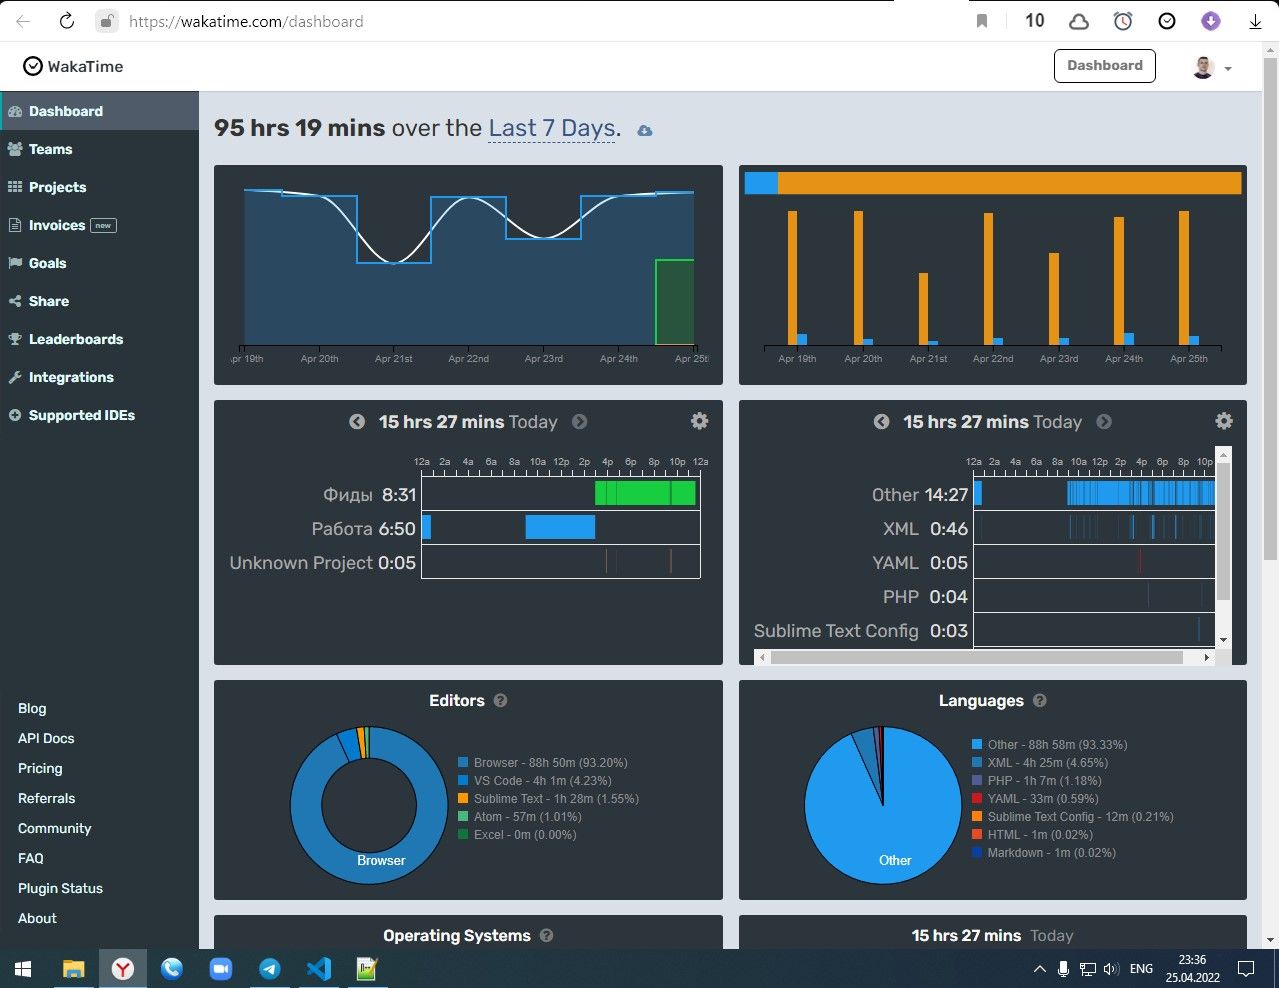Click the wakatime.com address bar
This screenshot has height=988, width=1279.
(x=246, y=21)
